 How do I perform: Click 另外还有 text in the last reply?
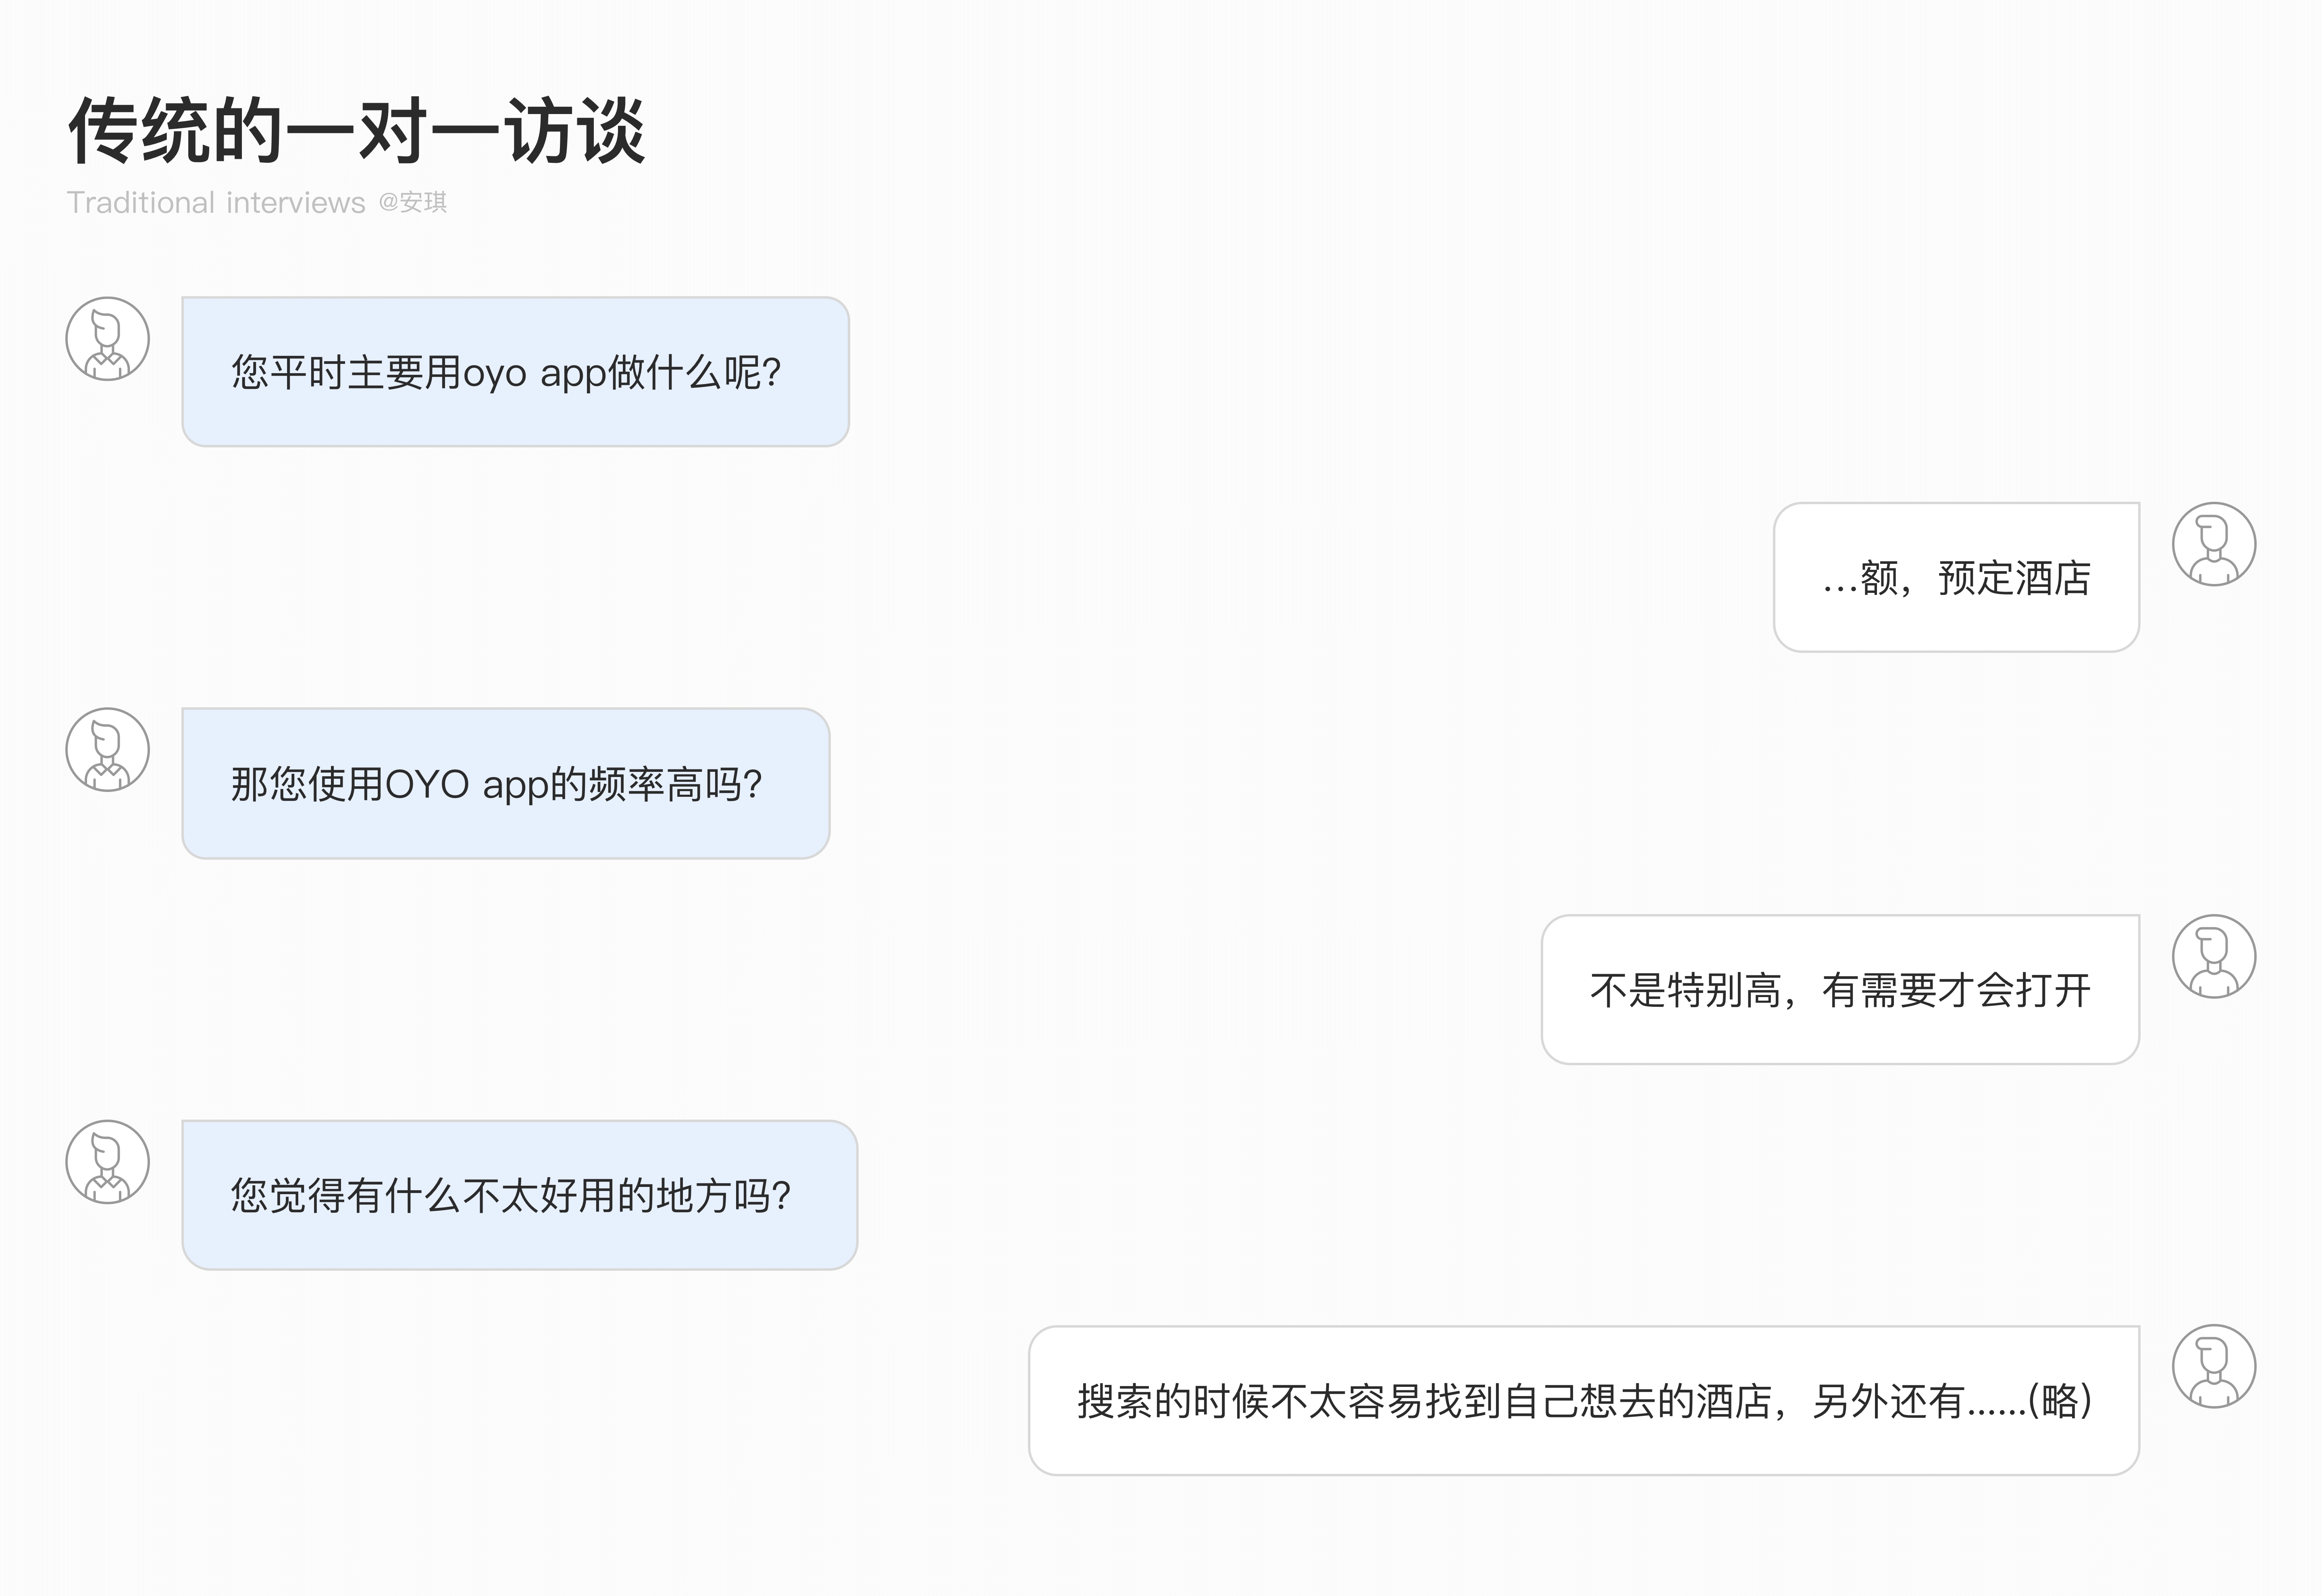click(1888, 1401)
